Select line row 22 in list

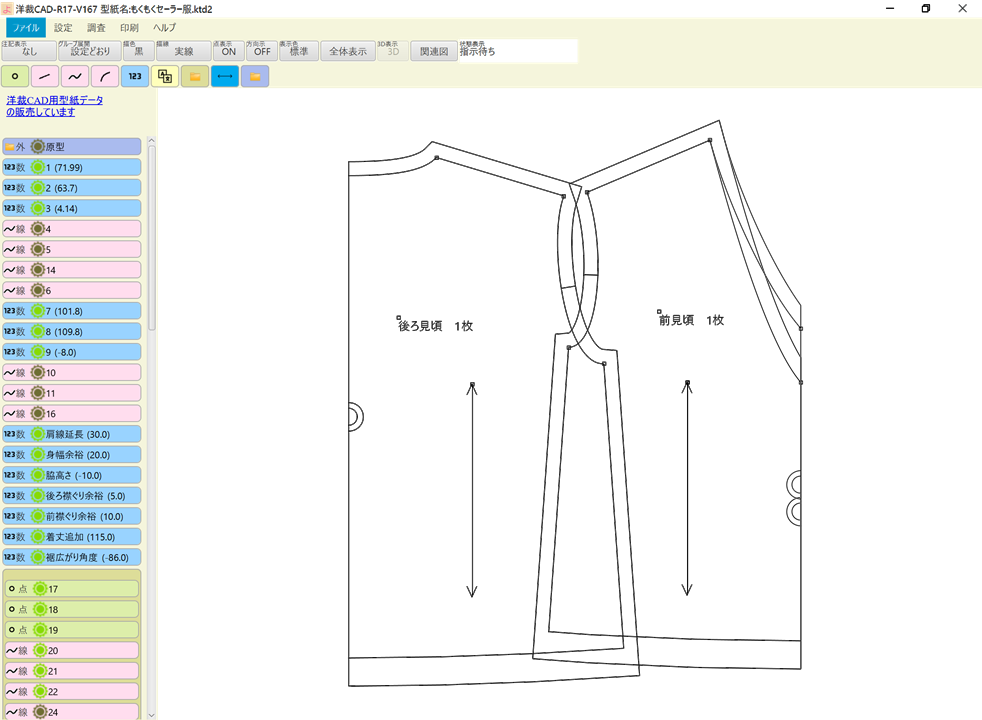71,691
